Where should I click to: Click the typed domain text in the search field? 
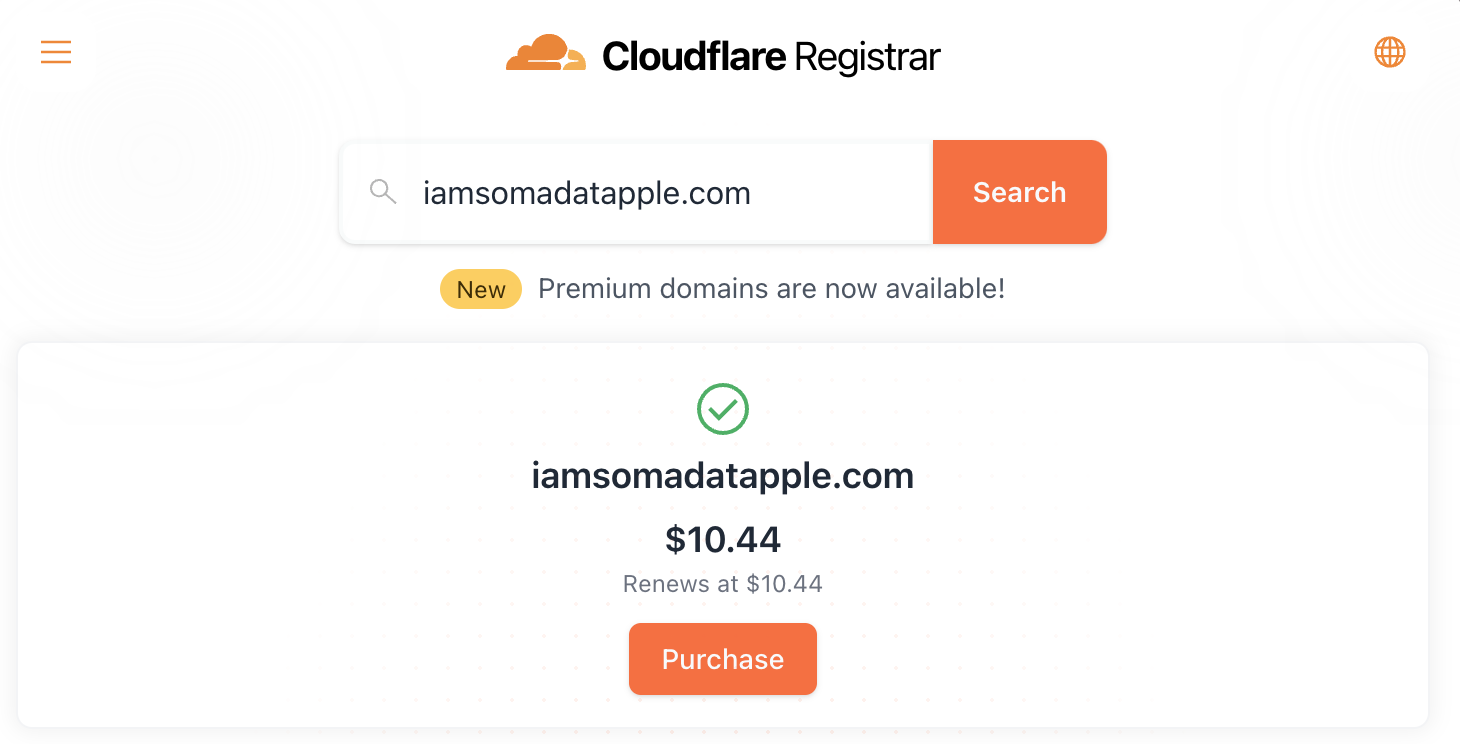click(x=587, y=193)
